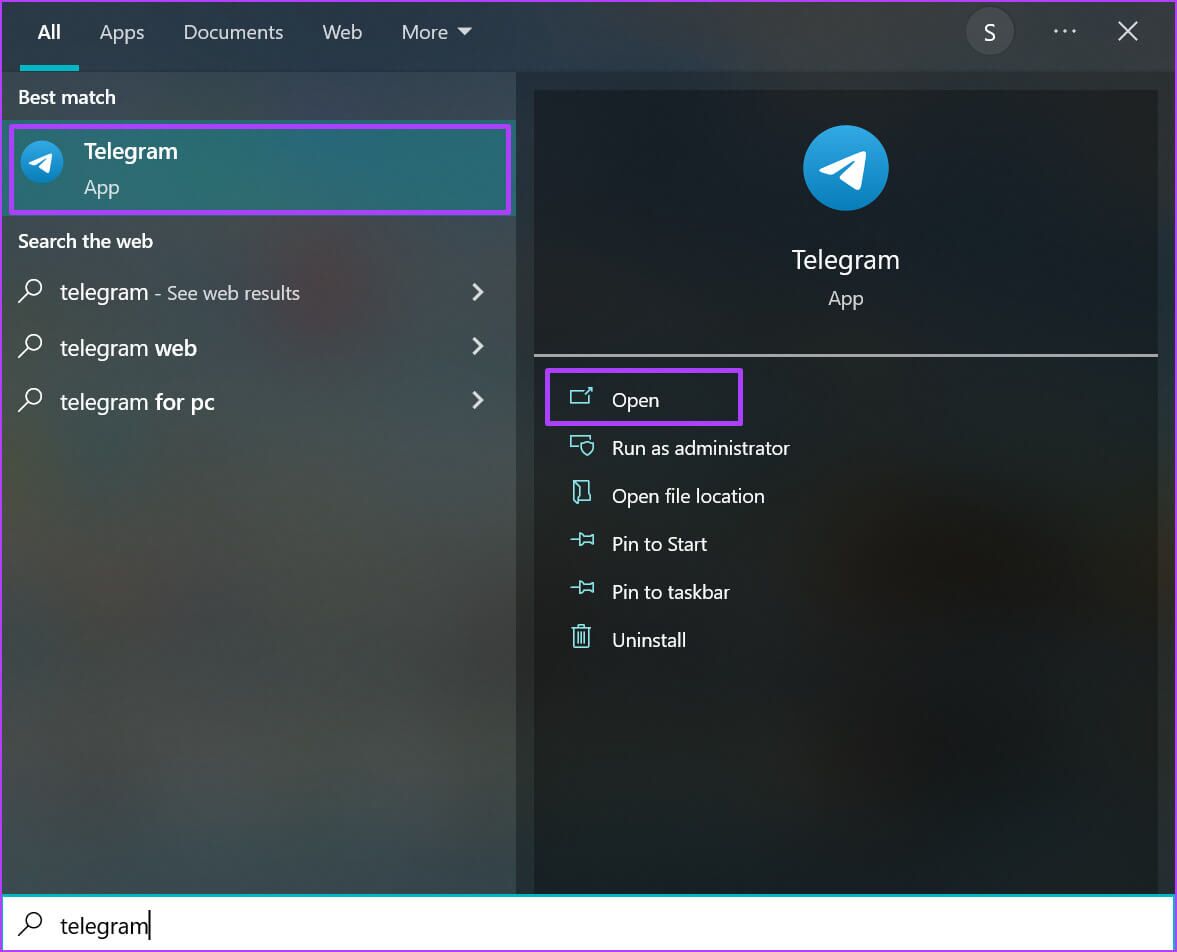Click the Open file location folder icon
Viewport: 1177px width, 952px height.
click(582, 493)
